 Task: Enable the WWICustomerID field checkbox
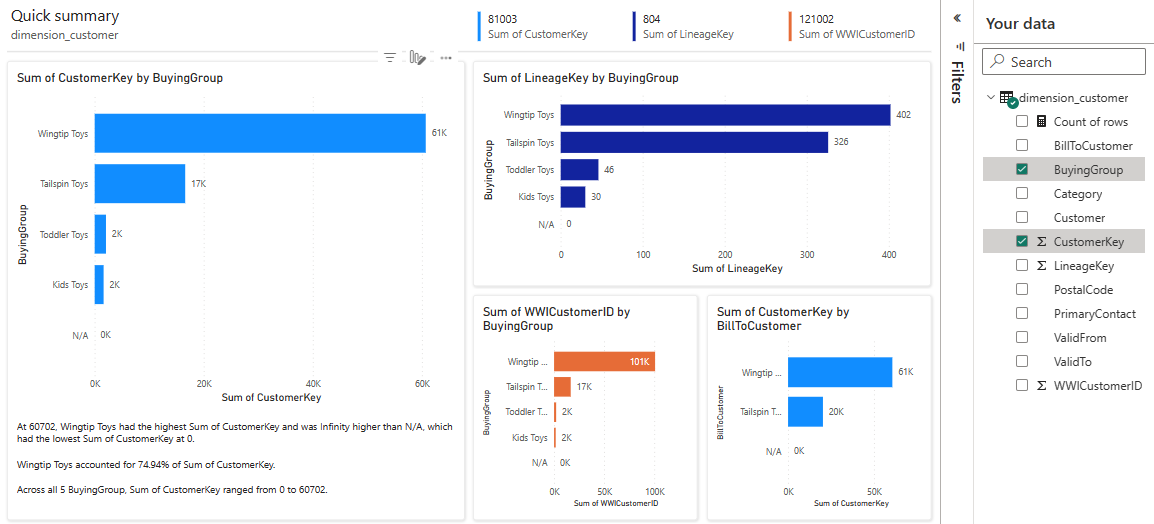pyautogui.click(x=1022, y=385)
